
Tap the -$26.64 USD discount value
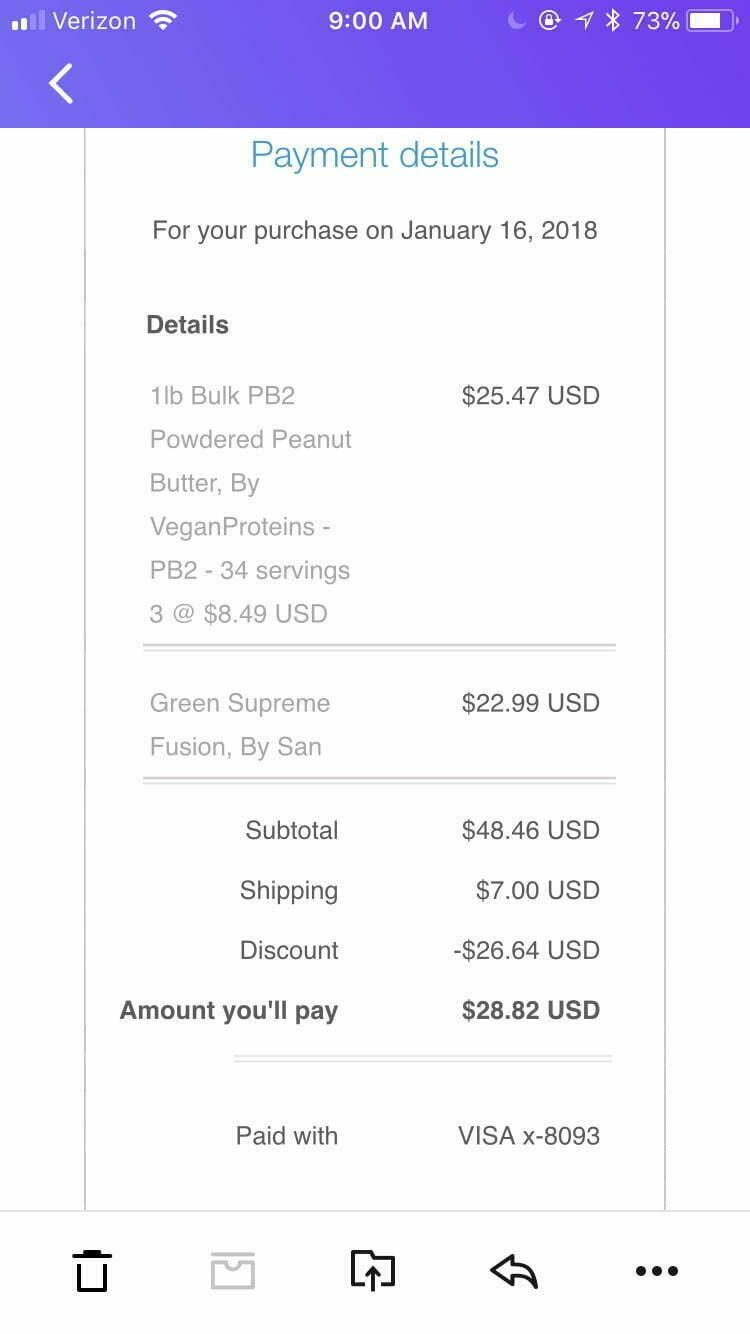[x=526, y=950]
